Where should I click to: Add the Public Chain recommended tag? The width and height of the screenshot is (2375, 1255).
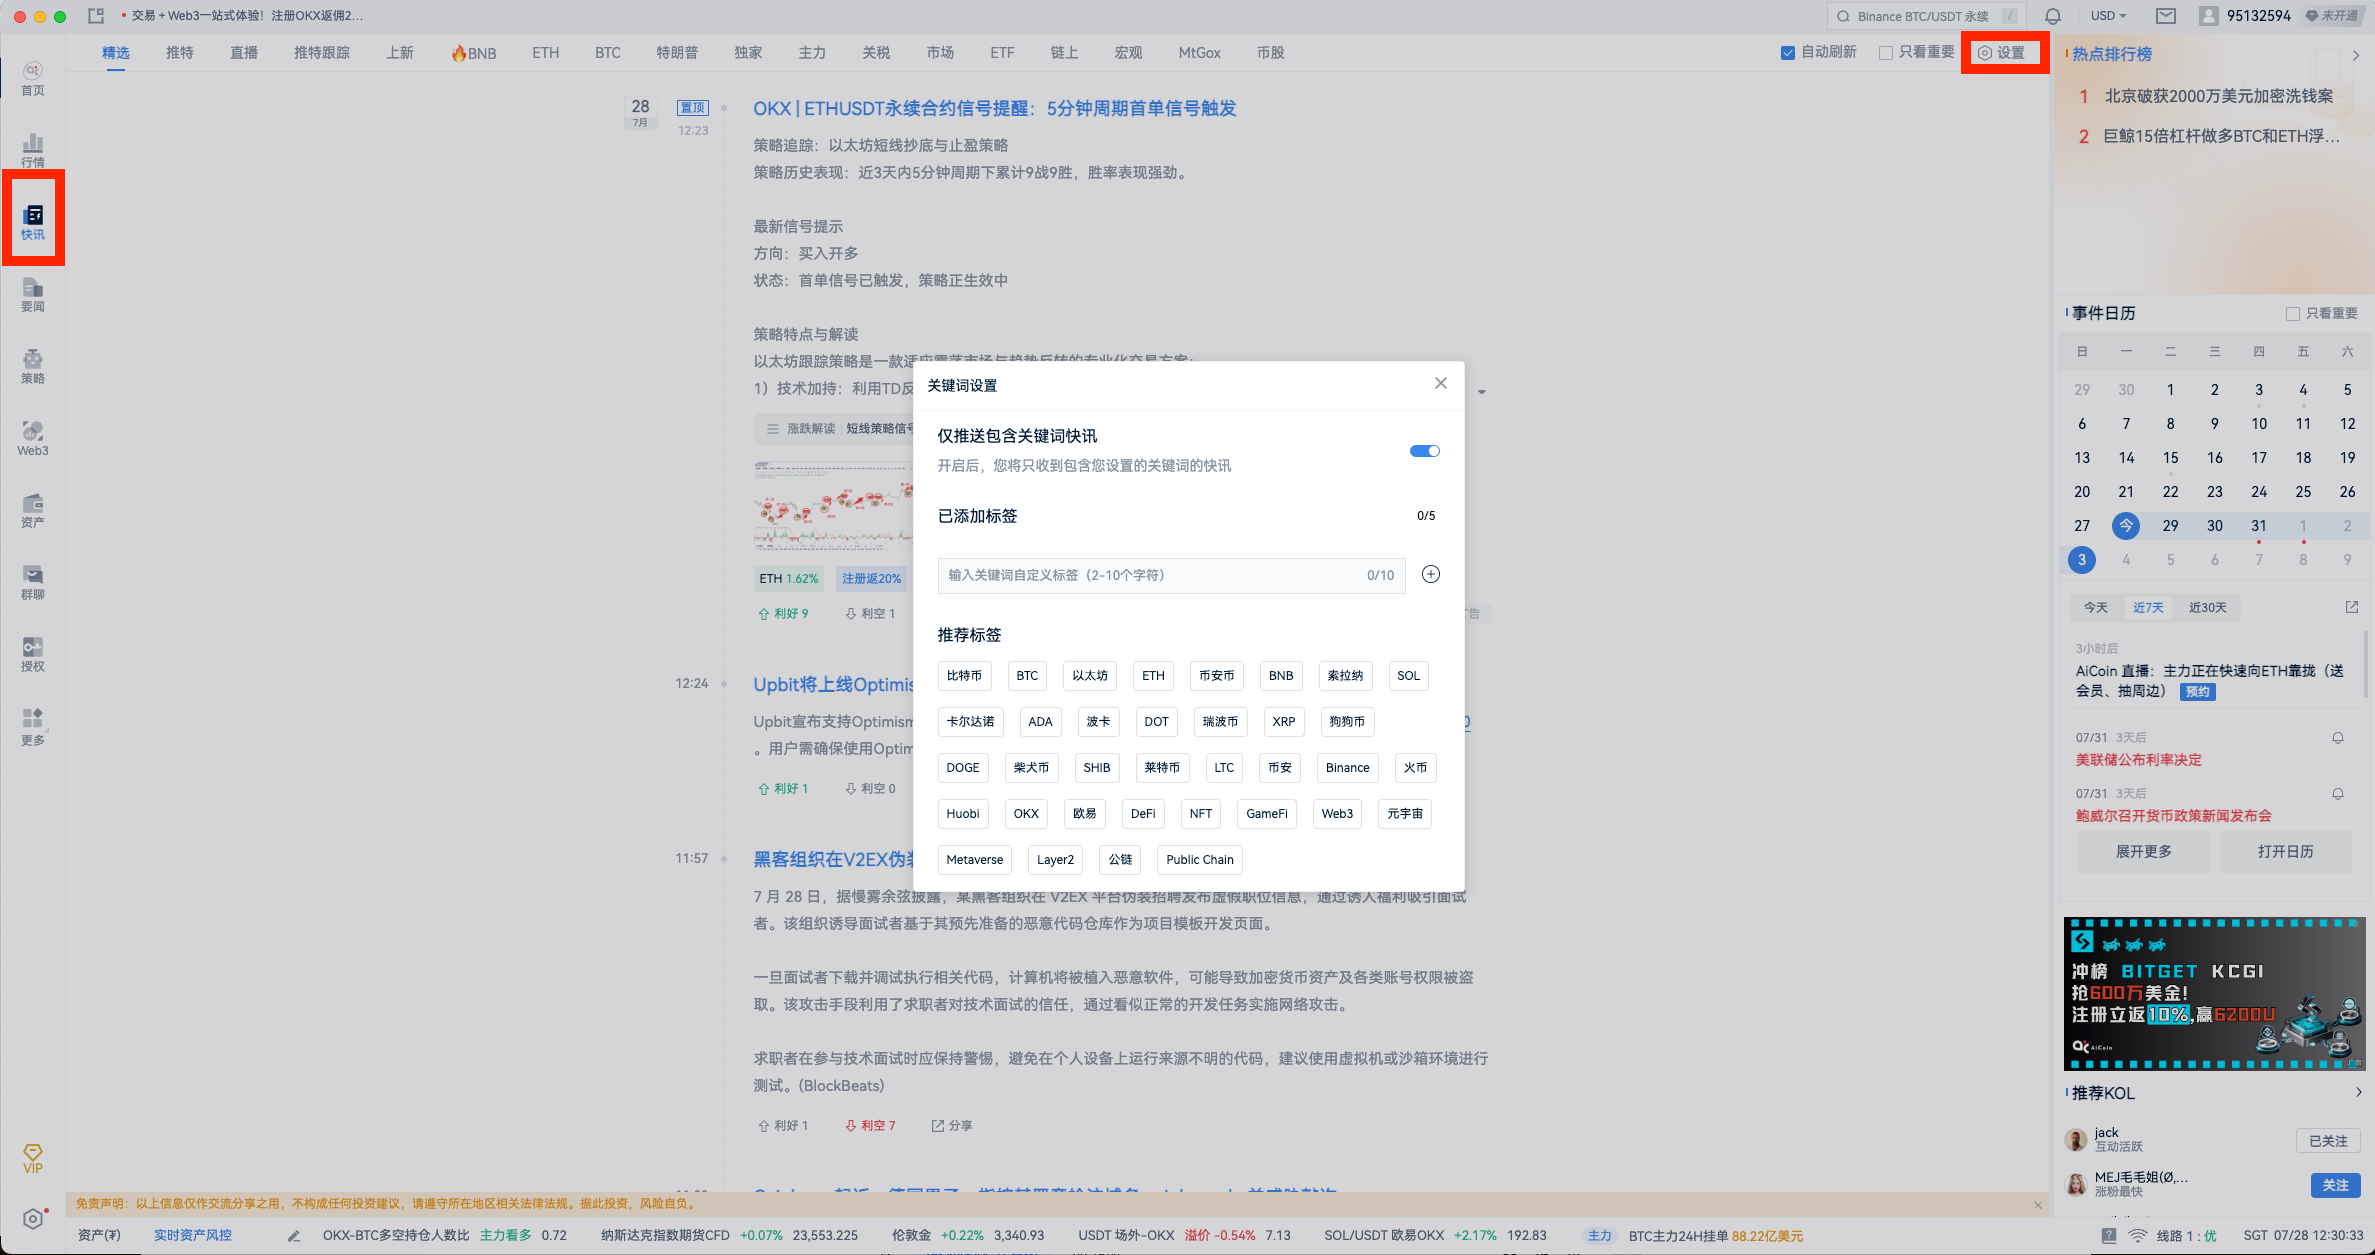1199,860
